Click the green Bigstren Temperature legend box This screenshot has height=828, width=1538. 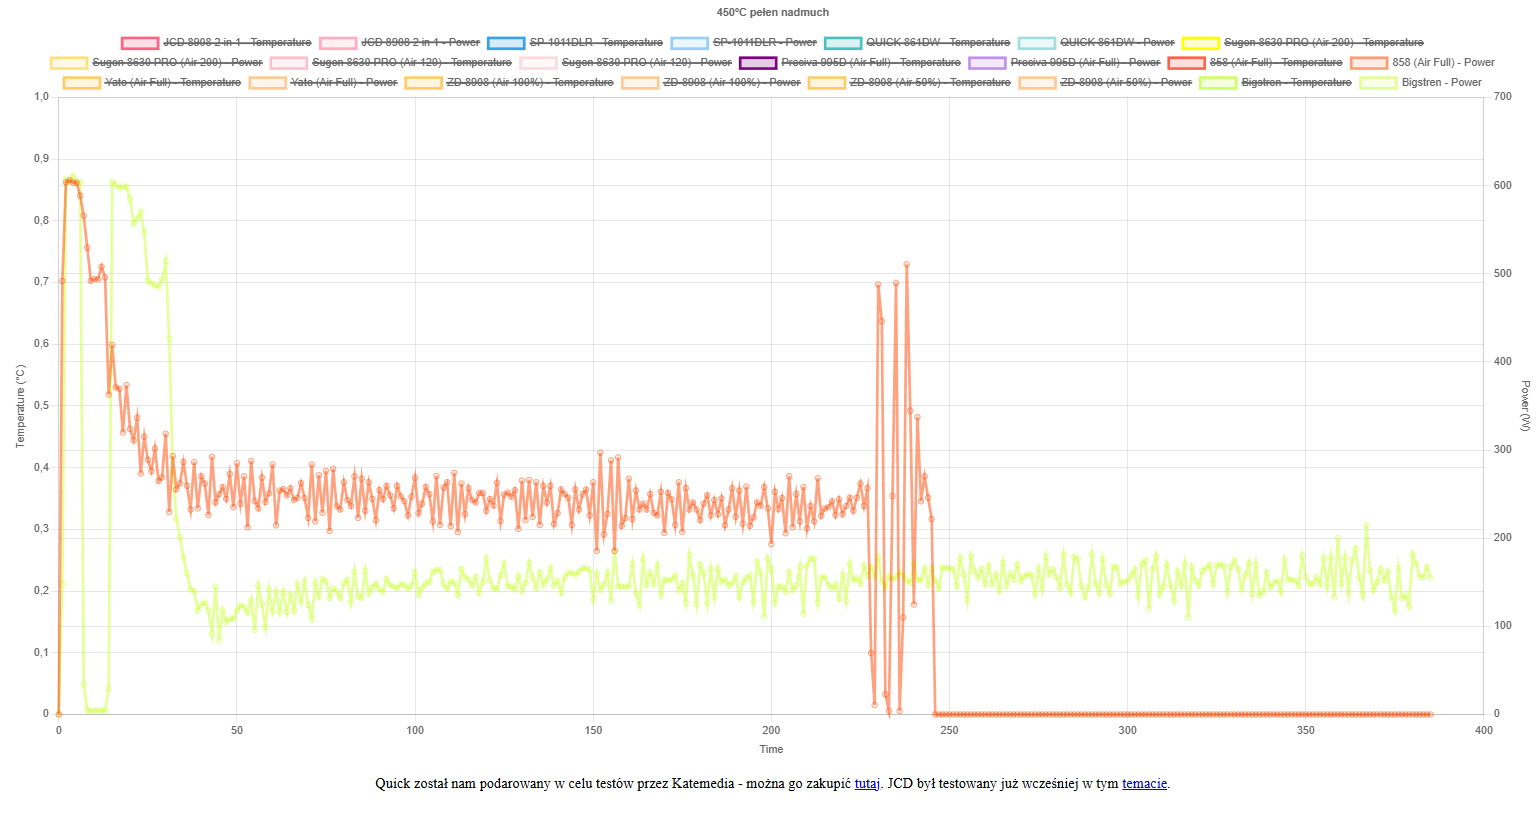(x=1218, y=83)
